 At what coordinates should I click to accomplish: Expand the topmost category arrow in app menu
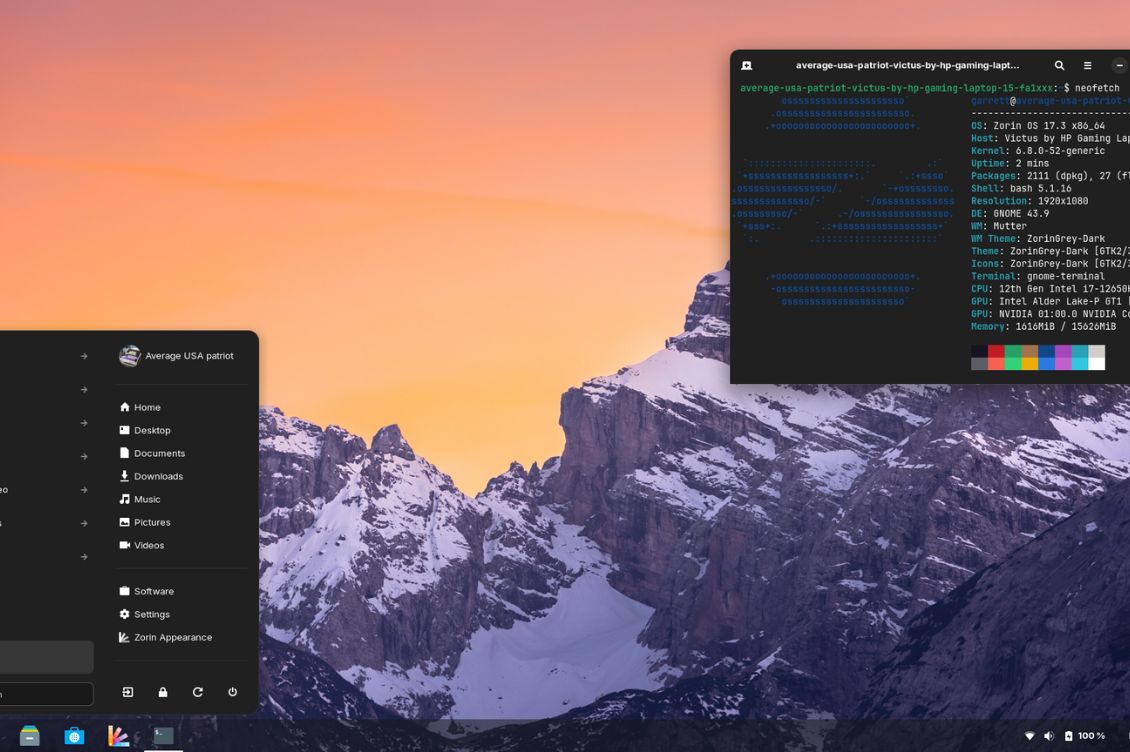[82, 355]
